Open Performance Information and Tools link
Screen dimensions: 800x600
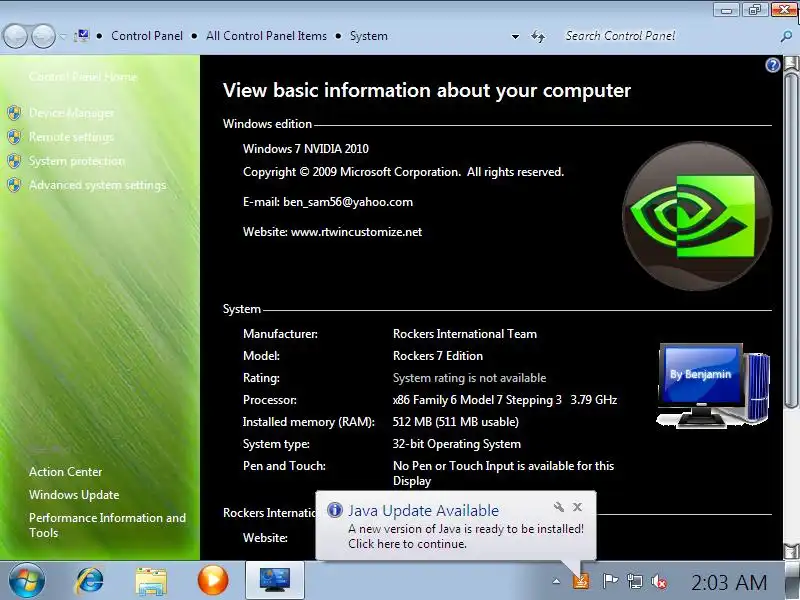tap(107, 525)
